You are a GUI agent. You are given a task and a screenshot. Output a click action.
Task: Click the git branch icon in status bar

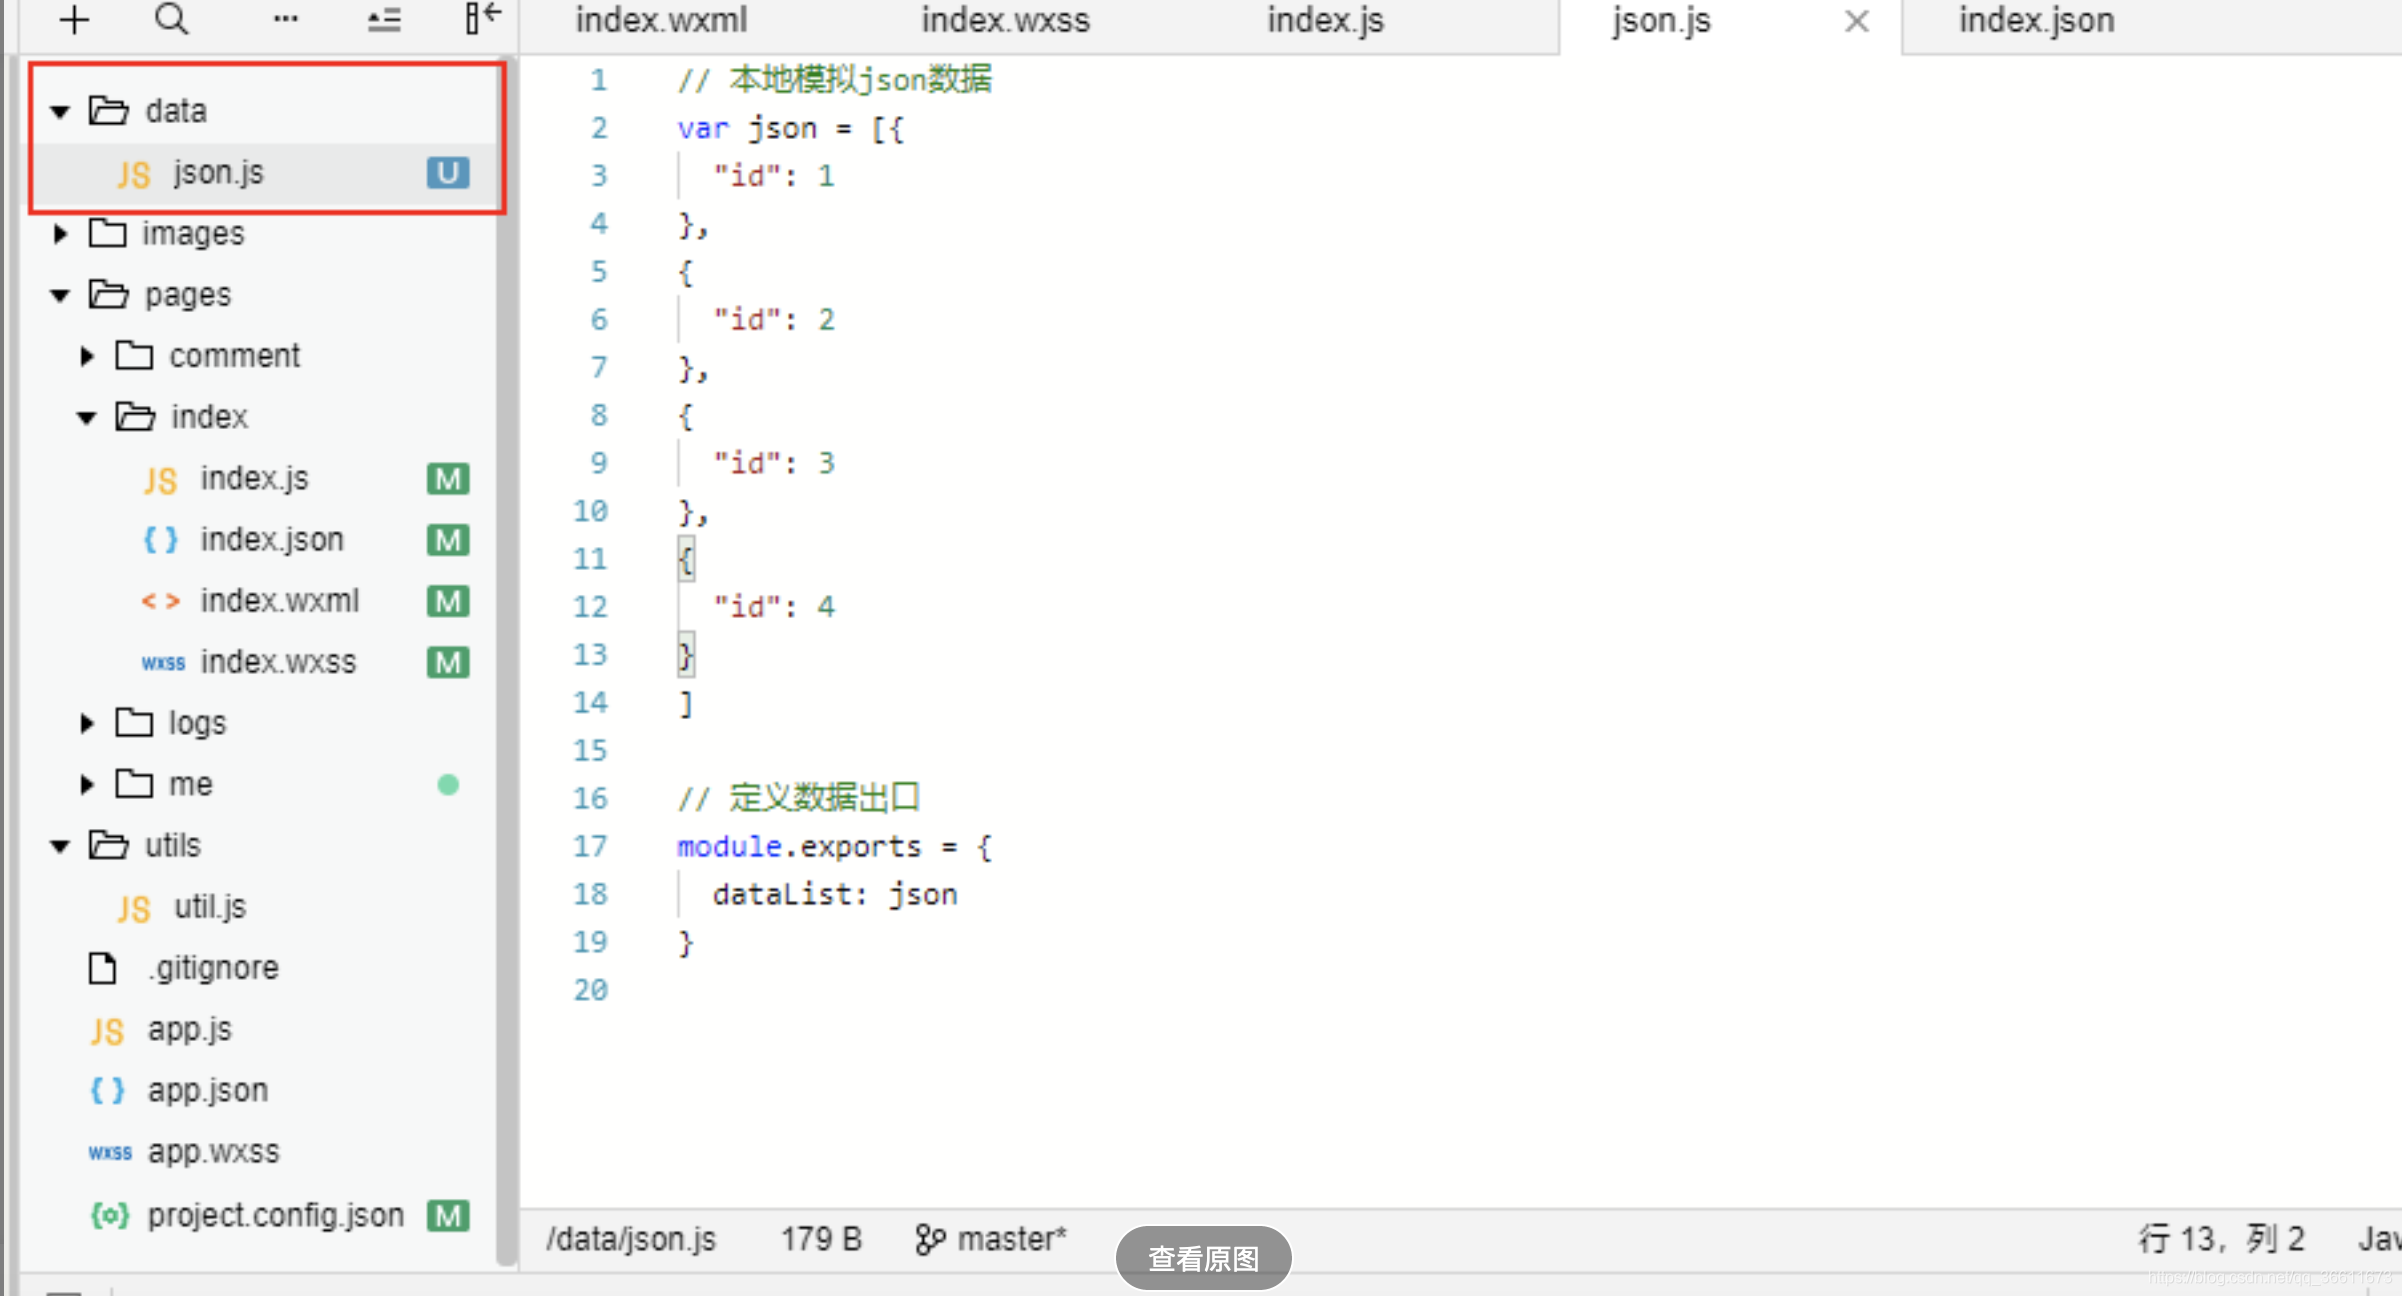point(929,1240)
